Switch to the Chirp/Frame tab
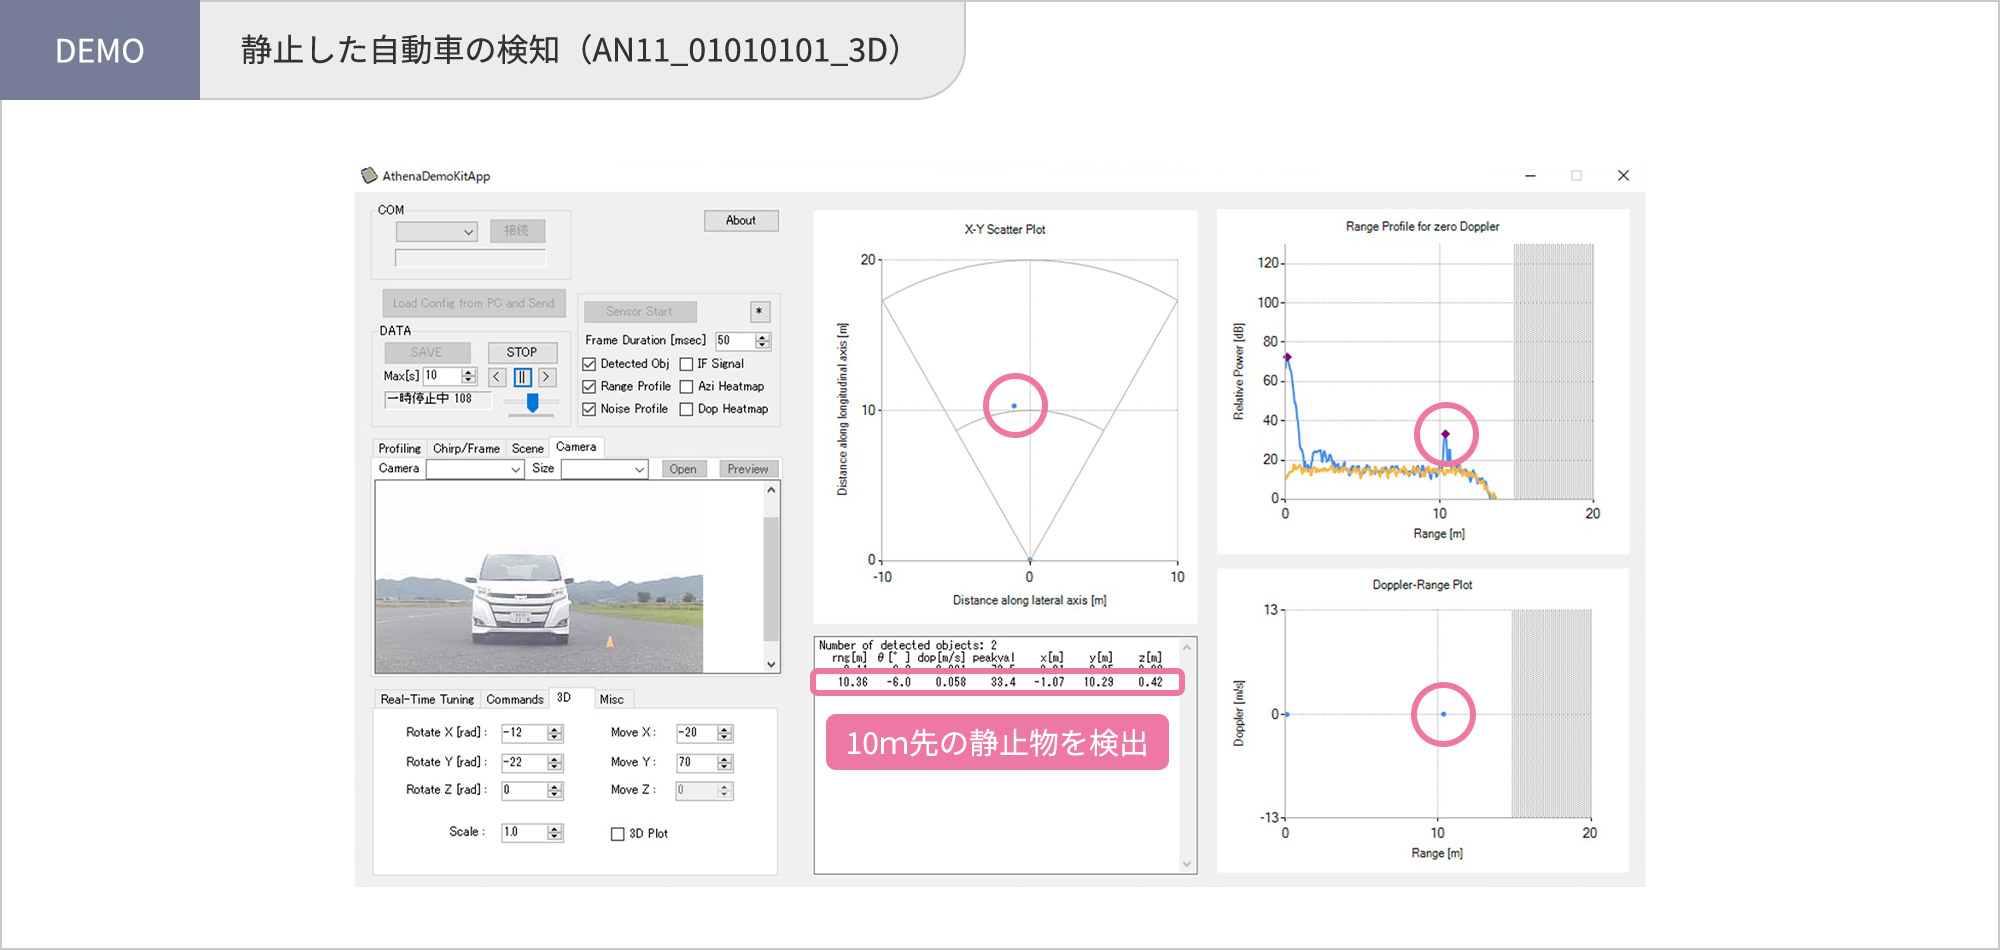Screen dimensions: 2000x950 [466, 449]
